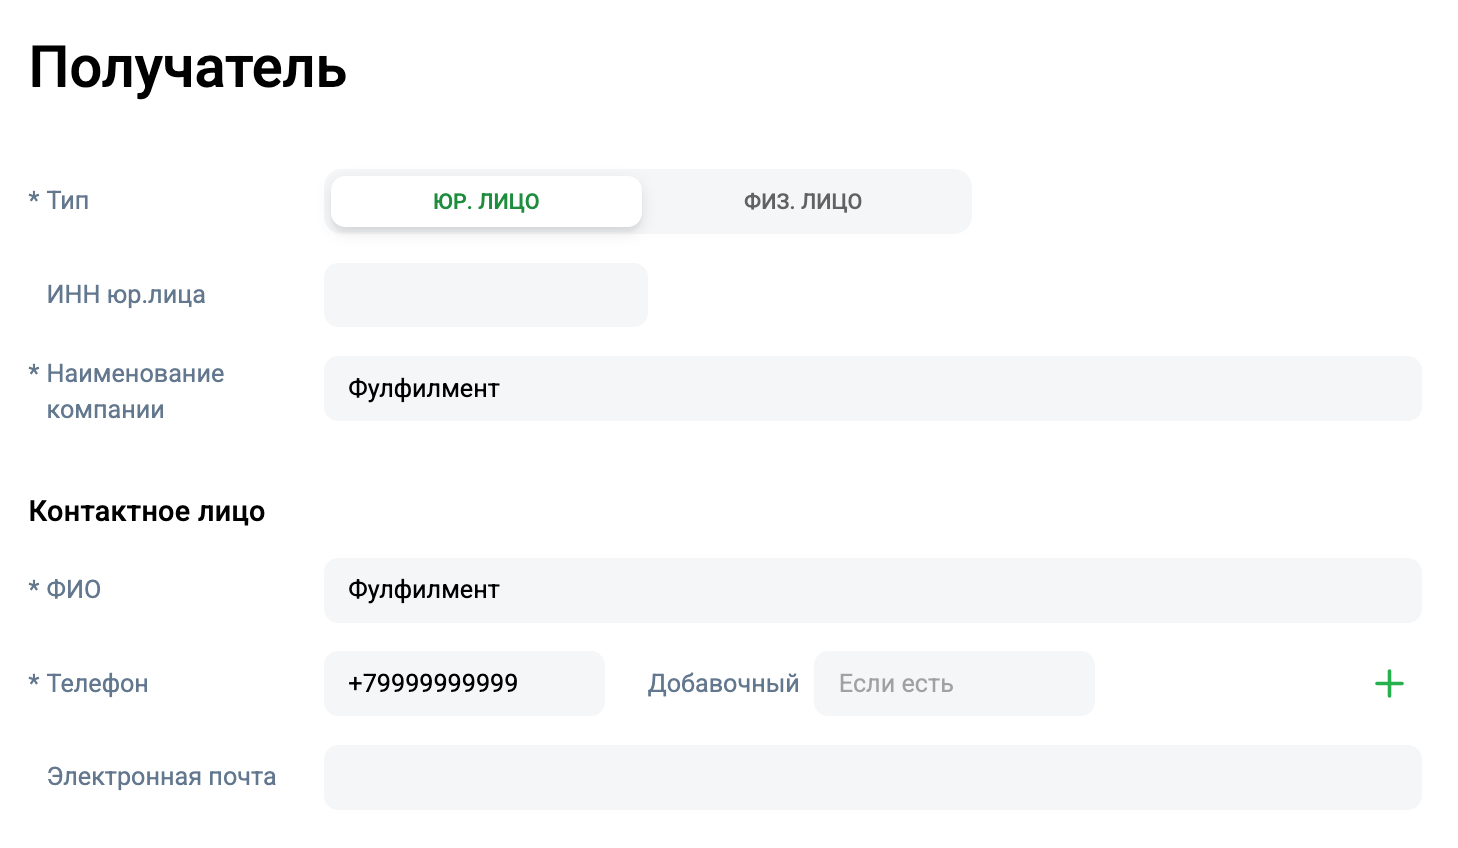Click the asterisk next to Тип
Screen dimensions: 1458x848
[34, 199]
